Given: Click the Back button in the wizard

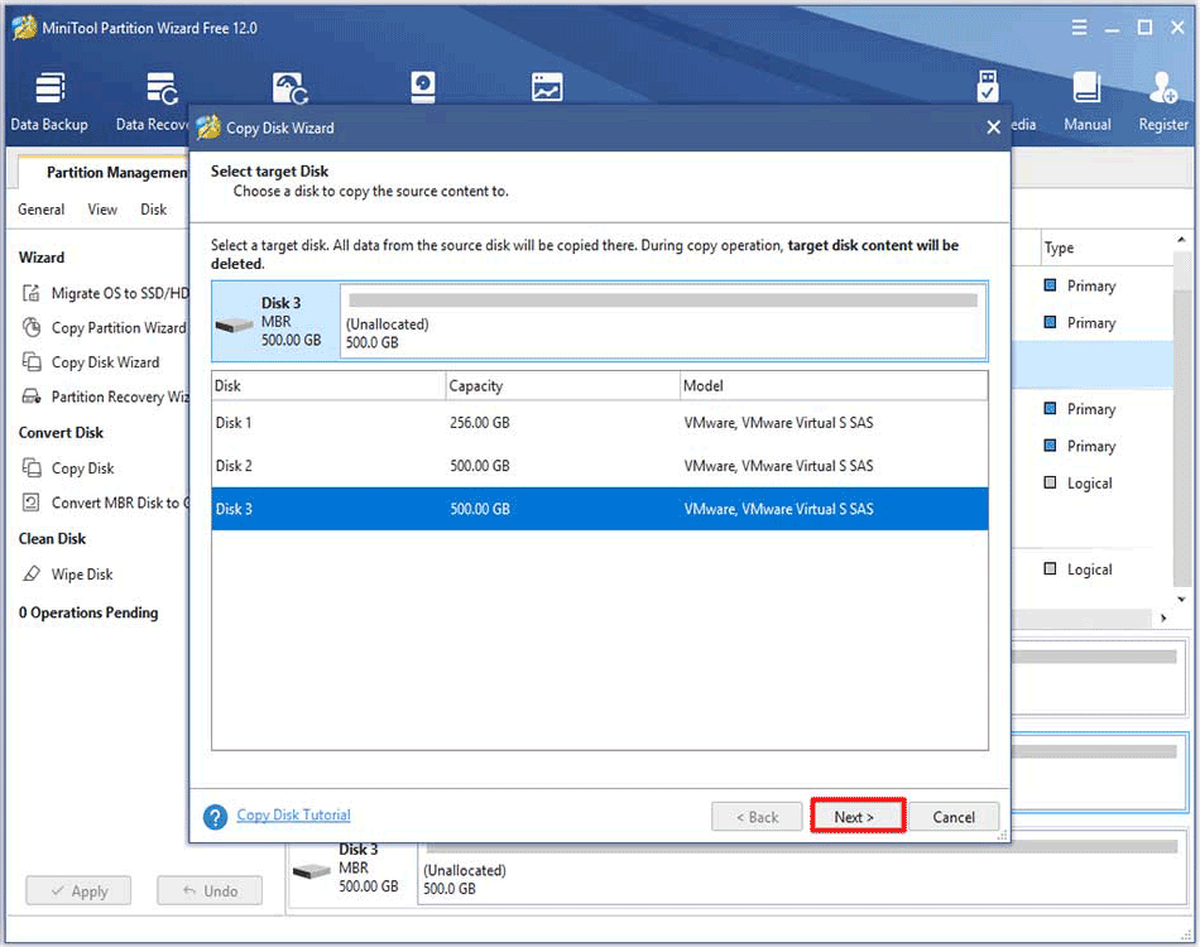Looking at the screenshot, I should (757, 817).
